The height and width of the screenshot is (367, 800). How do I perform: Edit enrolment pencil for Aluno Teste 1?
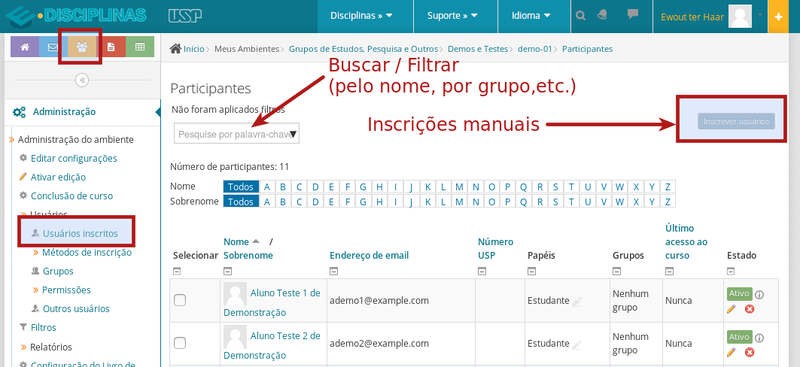point(732,309)
